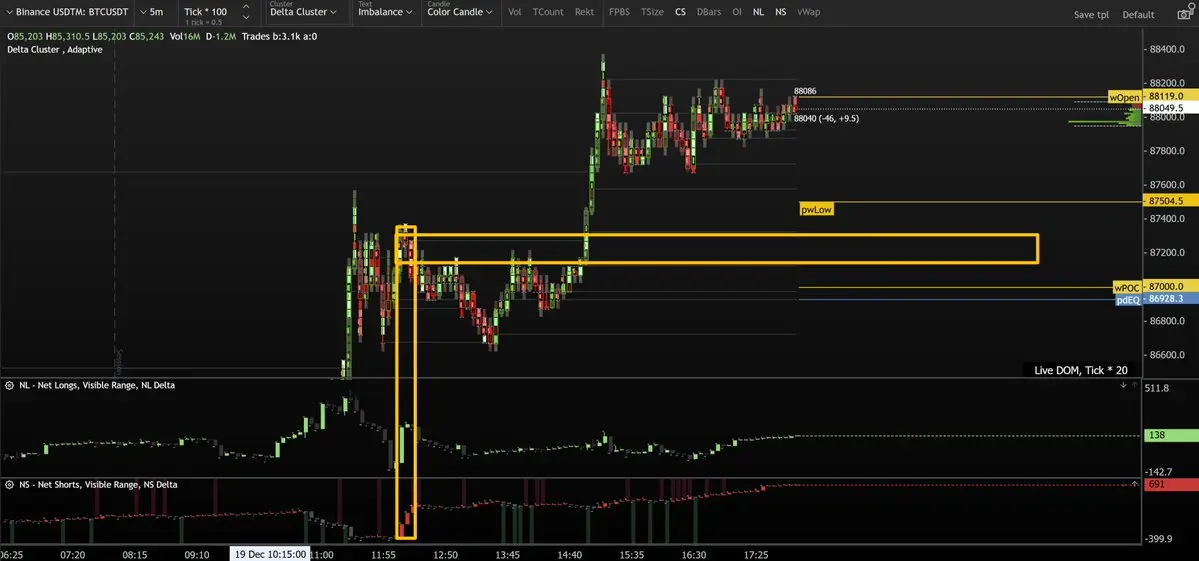Click the Live DOM, Tick * 20 label

click(1080, 370)
